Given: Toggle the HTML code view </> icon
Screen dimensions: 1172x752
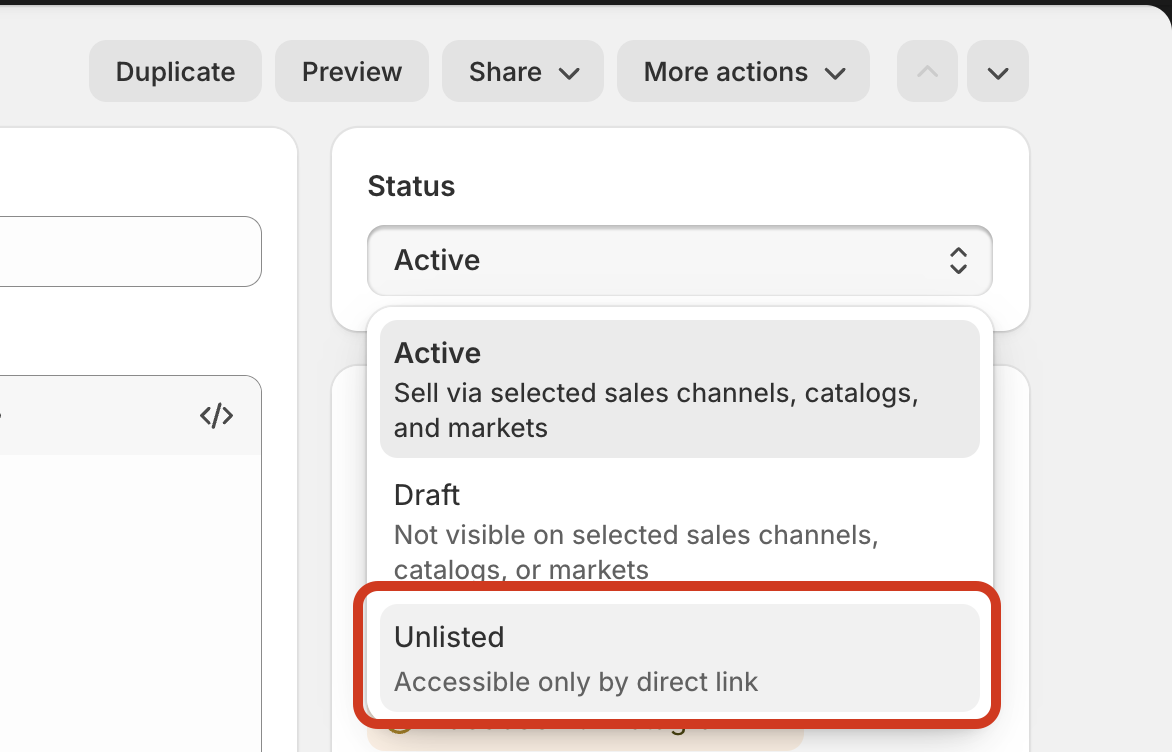Looking at the screenshot, I should click(x=217, y=415).
